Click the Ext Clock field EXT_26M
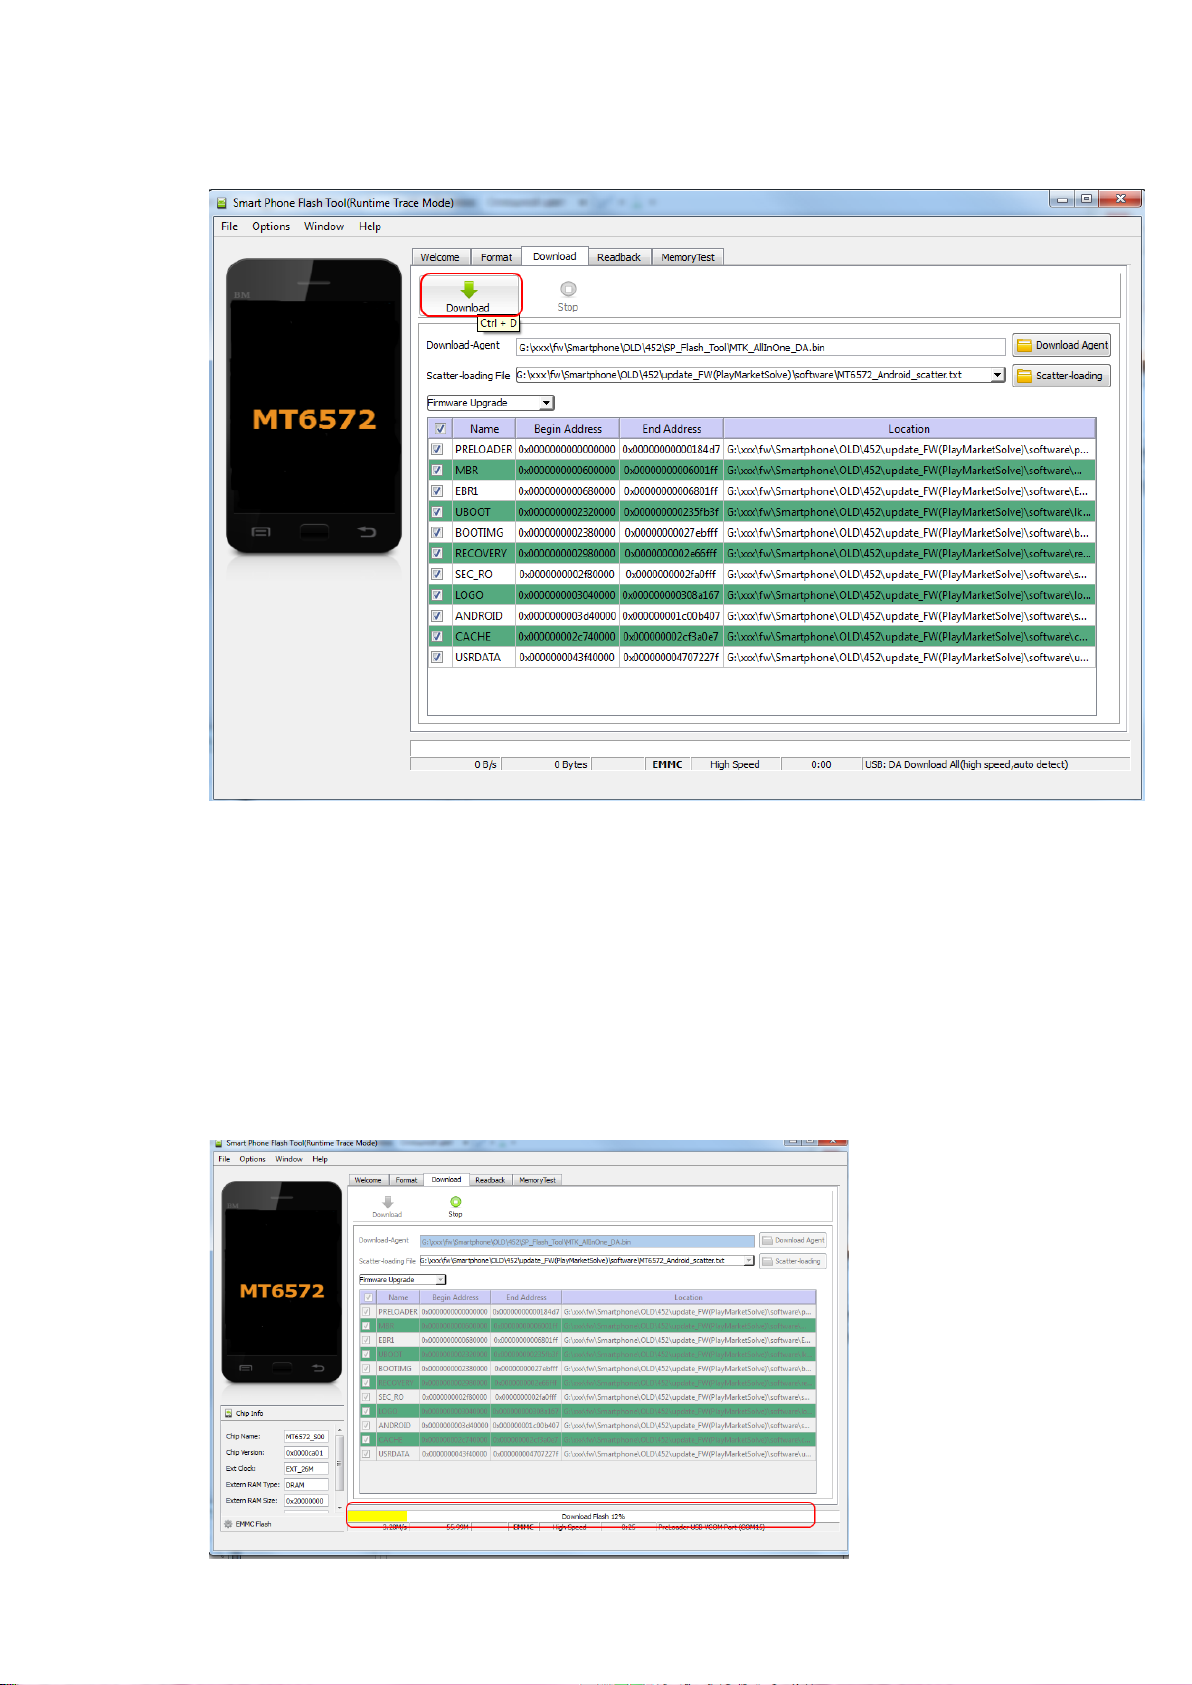The height and width of the screenshot is (1685, 1192). (x=306, y=1469)
